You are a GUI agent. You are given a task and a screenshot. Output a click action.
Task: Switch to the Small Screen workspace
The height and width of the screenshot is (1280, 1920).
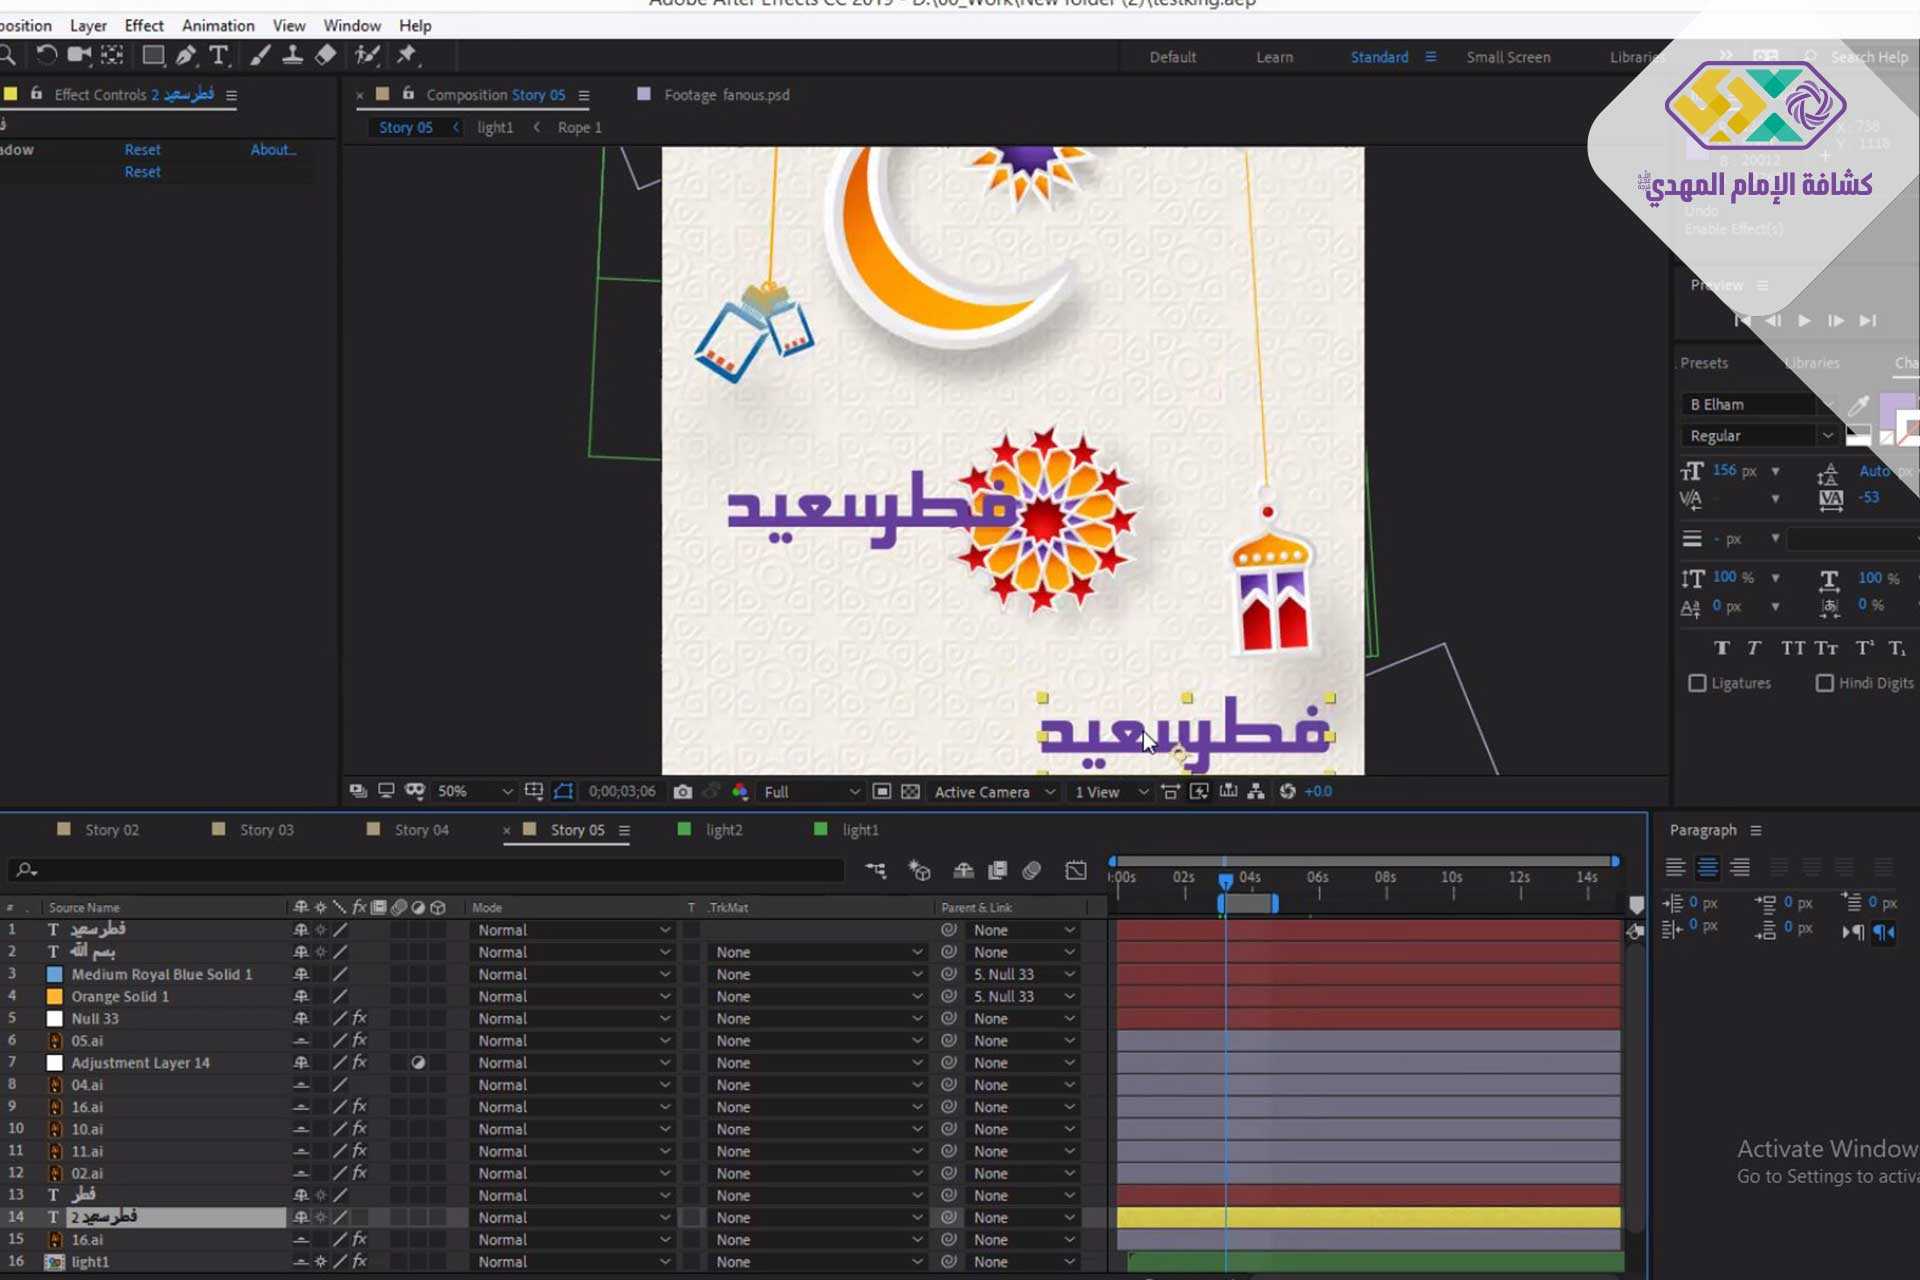[1507, 57]
